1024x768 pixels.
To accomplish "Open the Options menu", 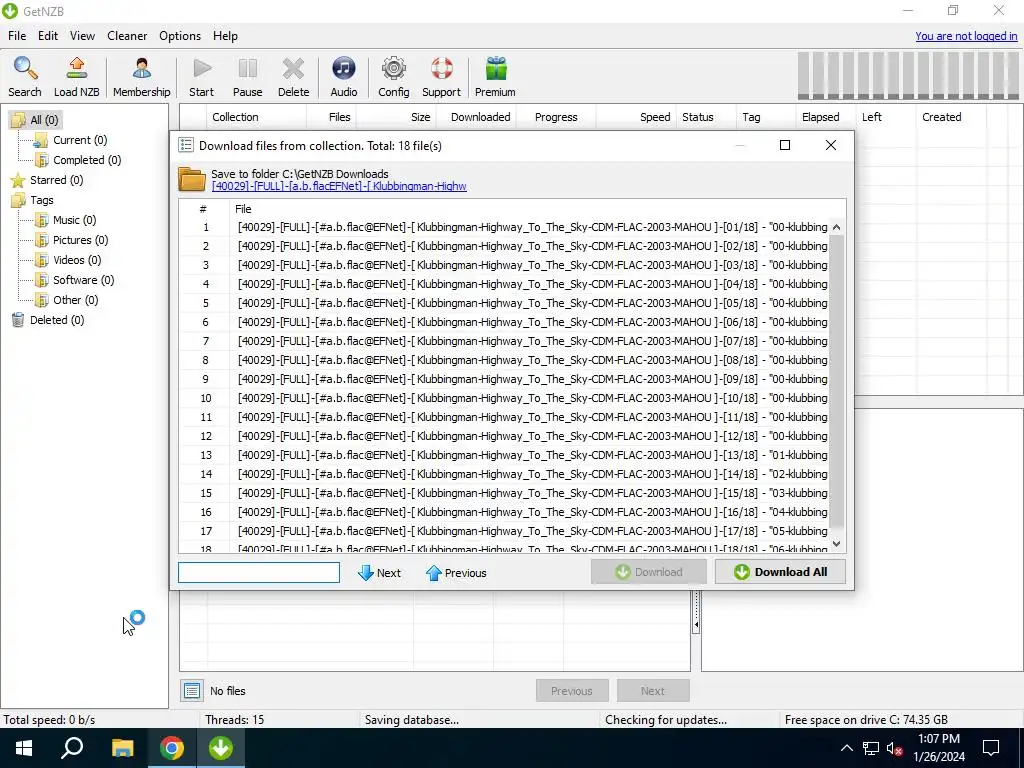I will pos(180,36).
